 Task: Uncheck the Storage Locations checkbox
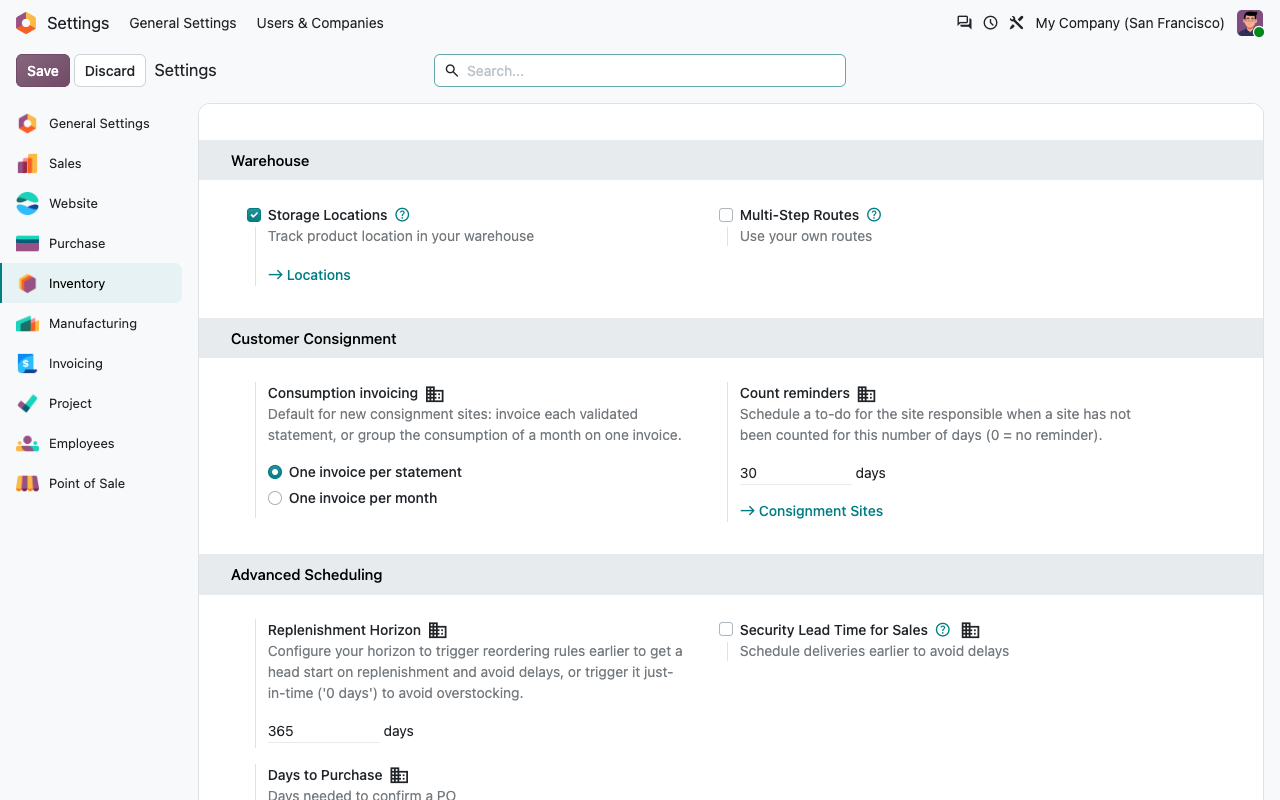[254, 215]
